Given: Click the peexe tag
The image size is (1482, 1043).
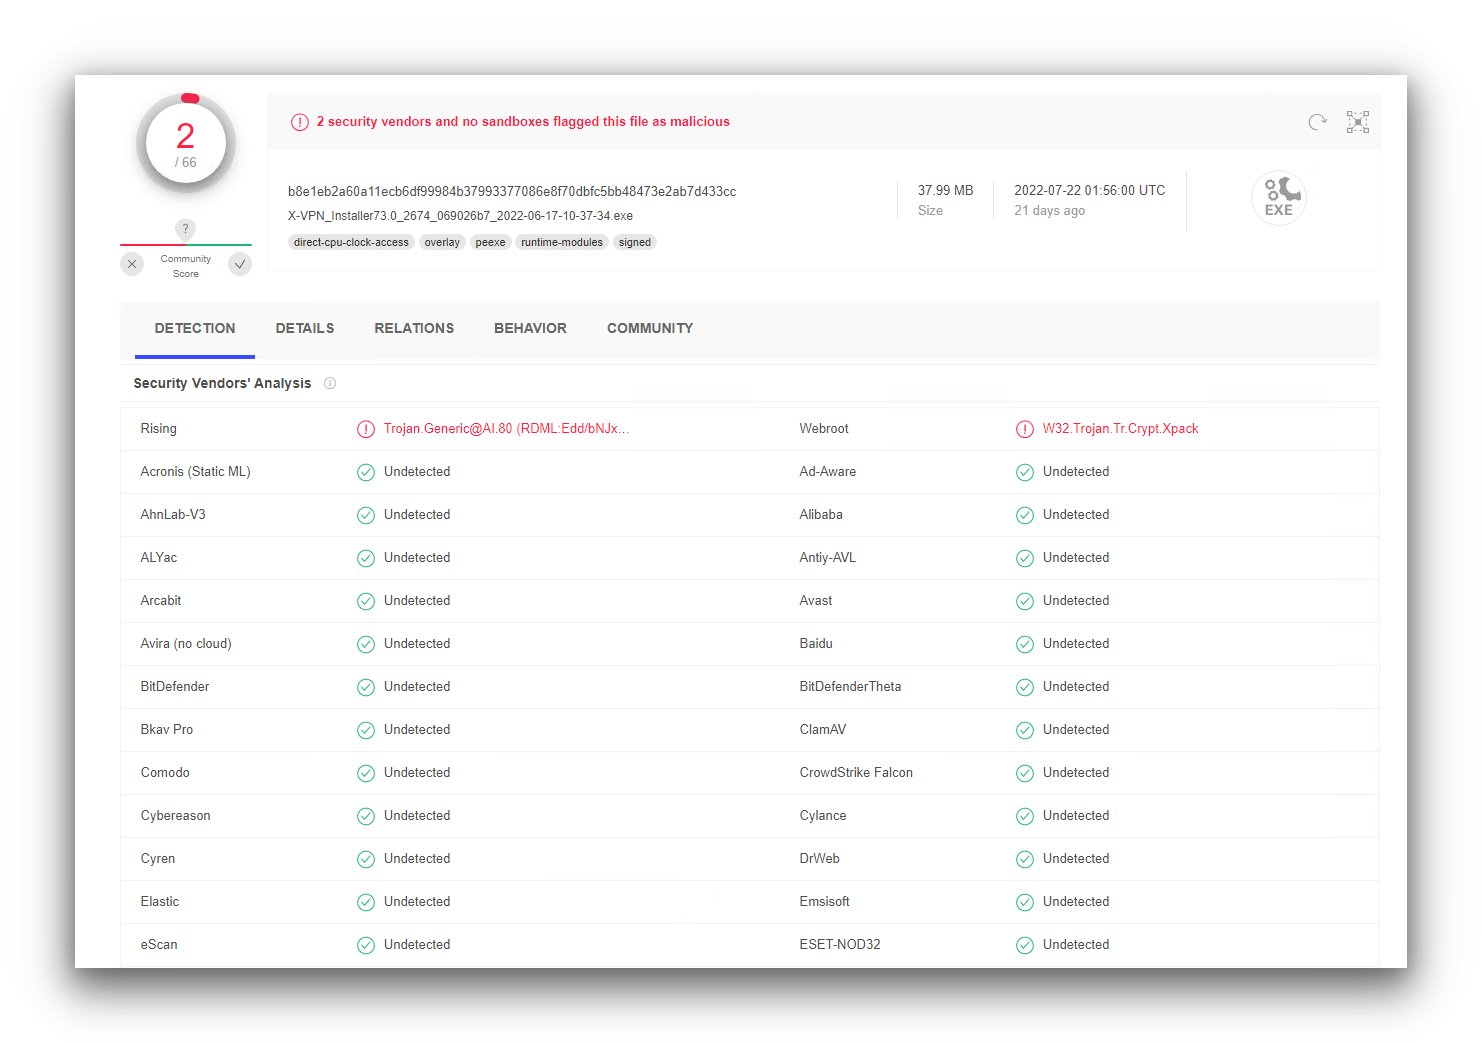Looking at the screenshot, I should pos(490,242).
